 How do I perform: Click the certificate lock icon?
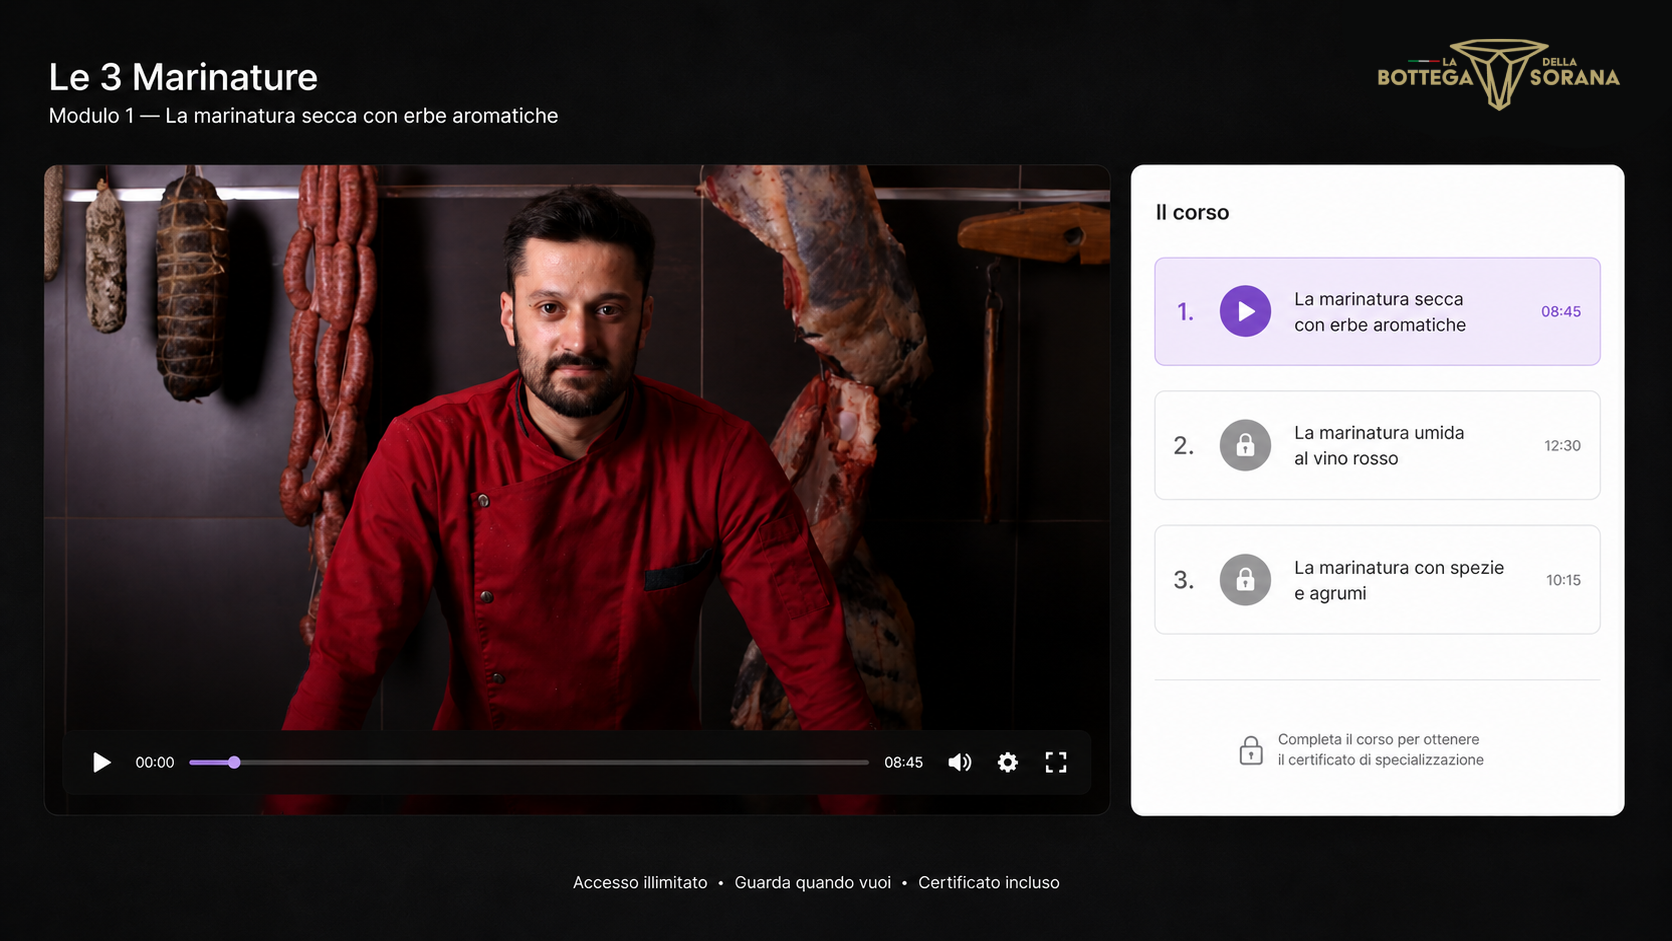pos(1251,750)
